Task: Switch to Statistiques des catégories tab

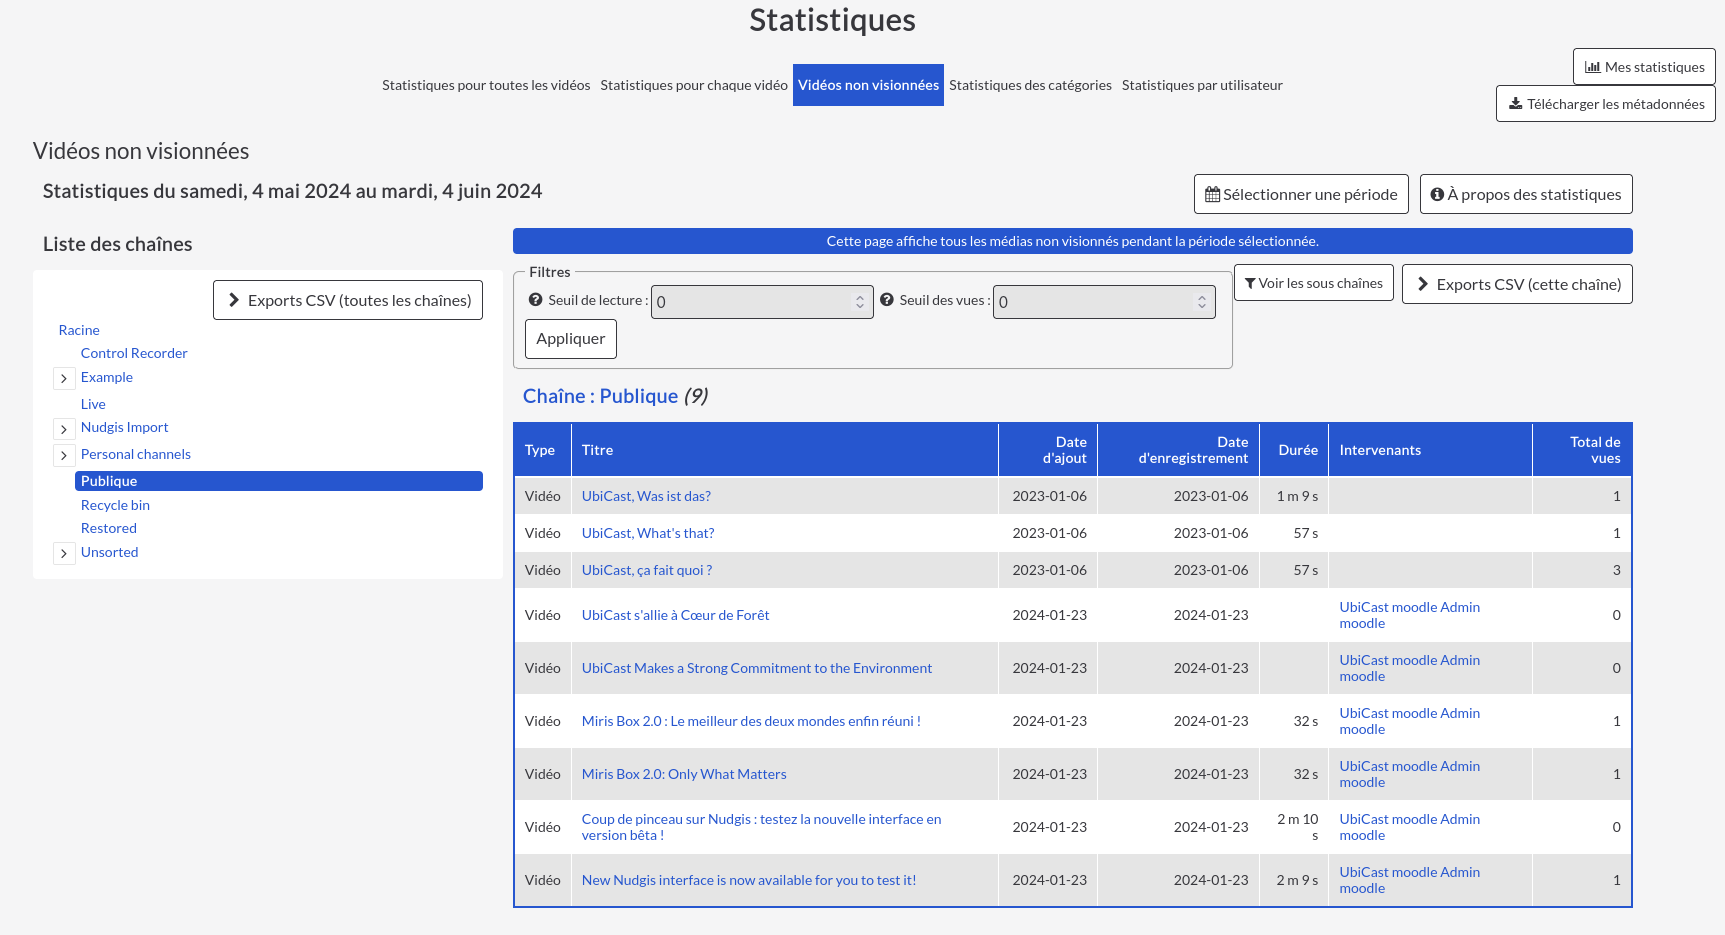Action: [x=1030, y=85]
